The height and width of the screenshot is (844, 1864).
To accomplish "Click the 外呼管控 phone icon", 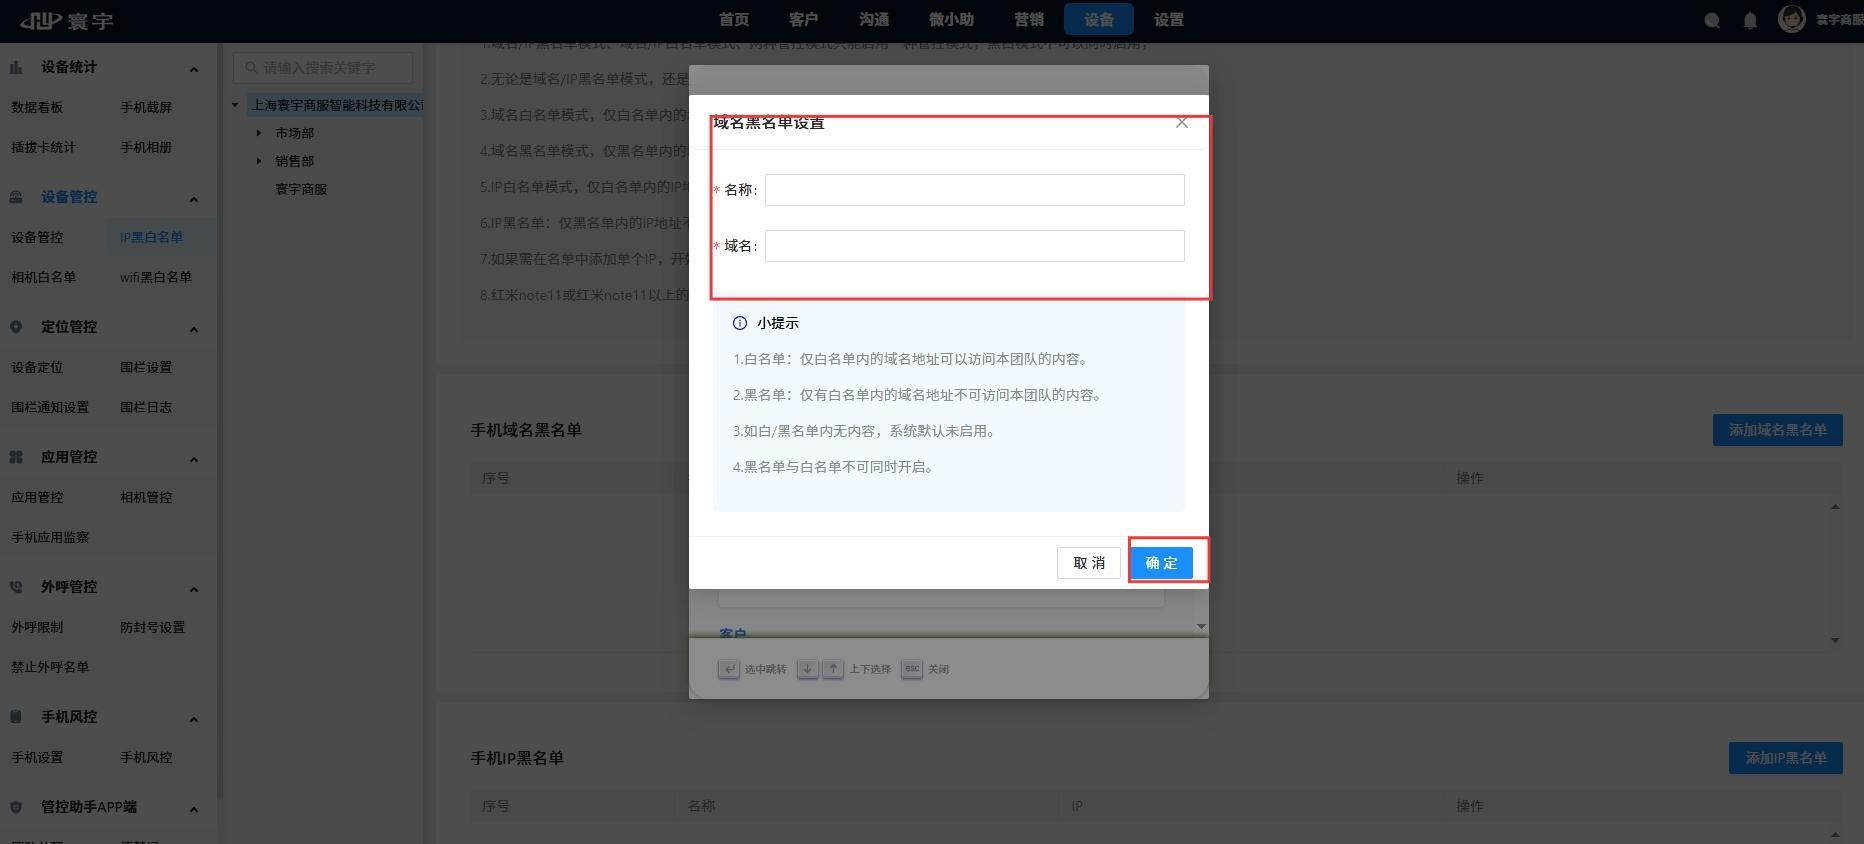I will 16,587.
